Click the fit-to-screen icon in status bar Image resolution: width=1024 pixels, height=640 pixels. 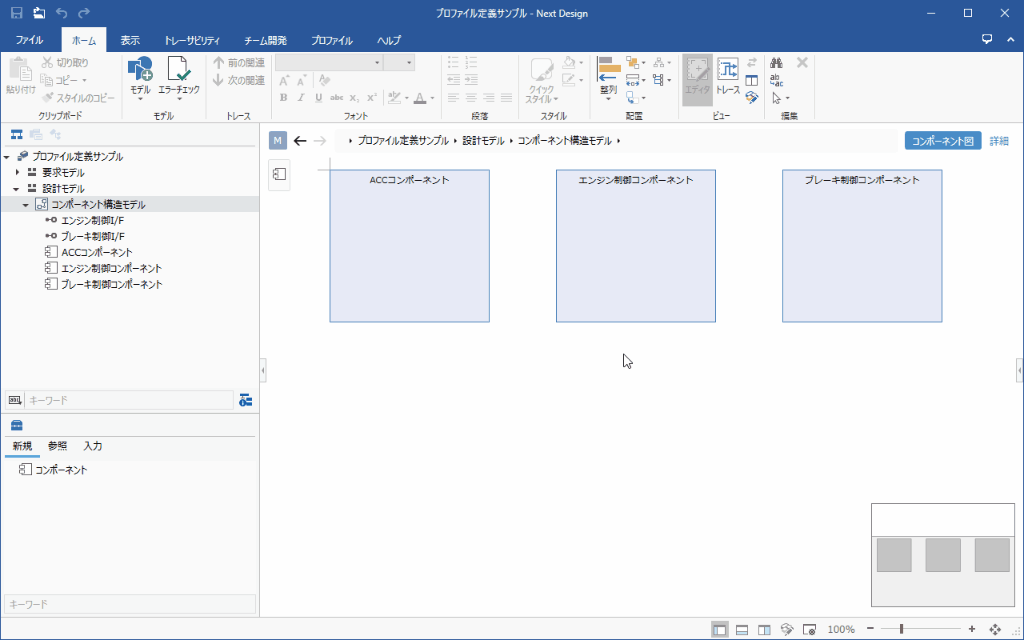[995, 629]
